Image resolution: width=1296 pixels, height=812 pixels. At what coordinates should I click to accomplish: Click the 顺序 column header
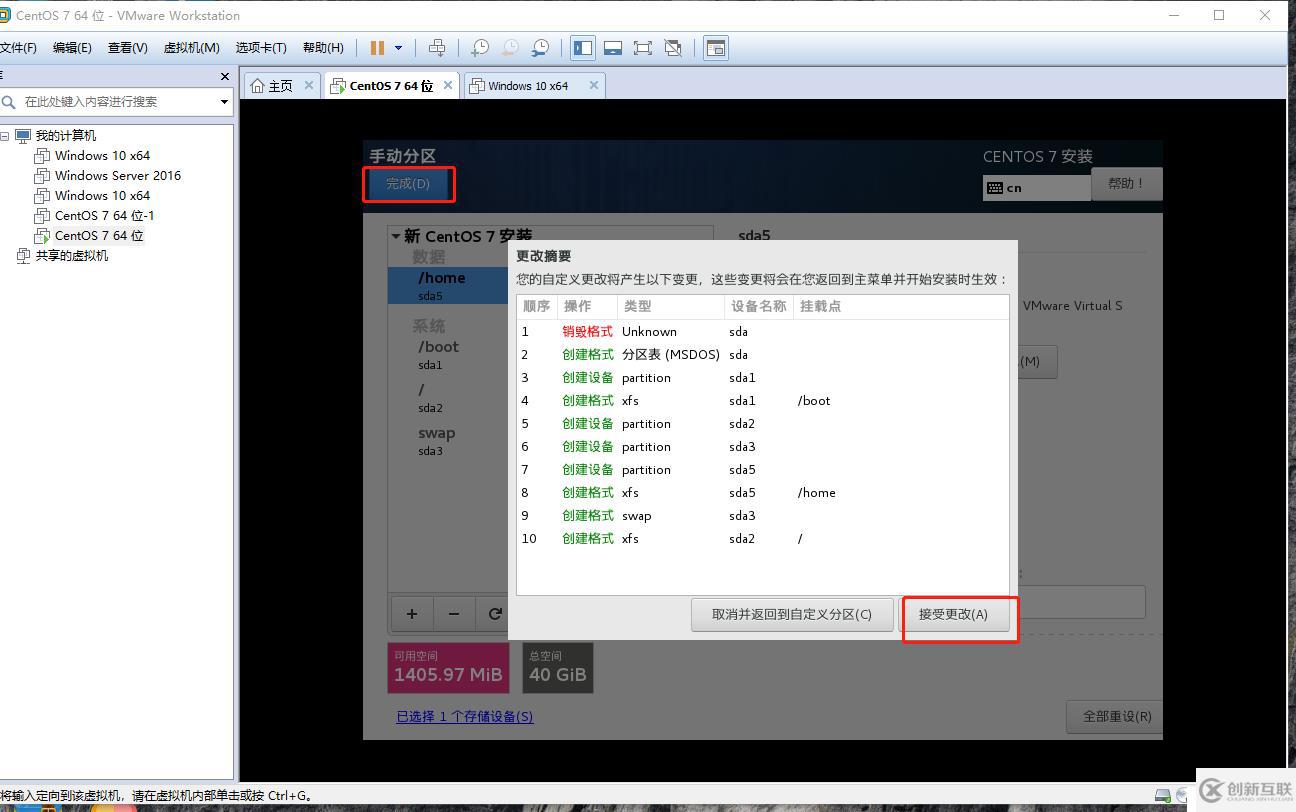(x=537, y=306)
